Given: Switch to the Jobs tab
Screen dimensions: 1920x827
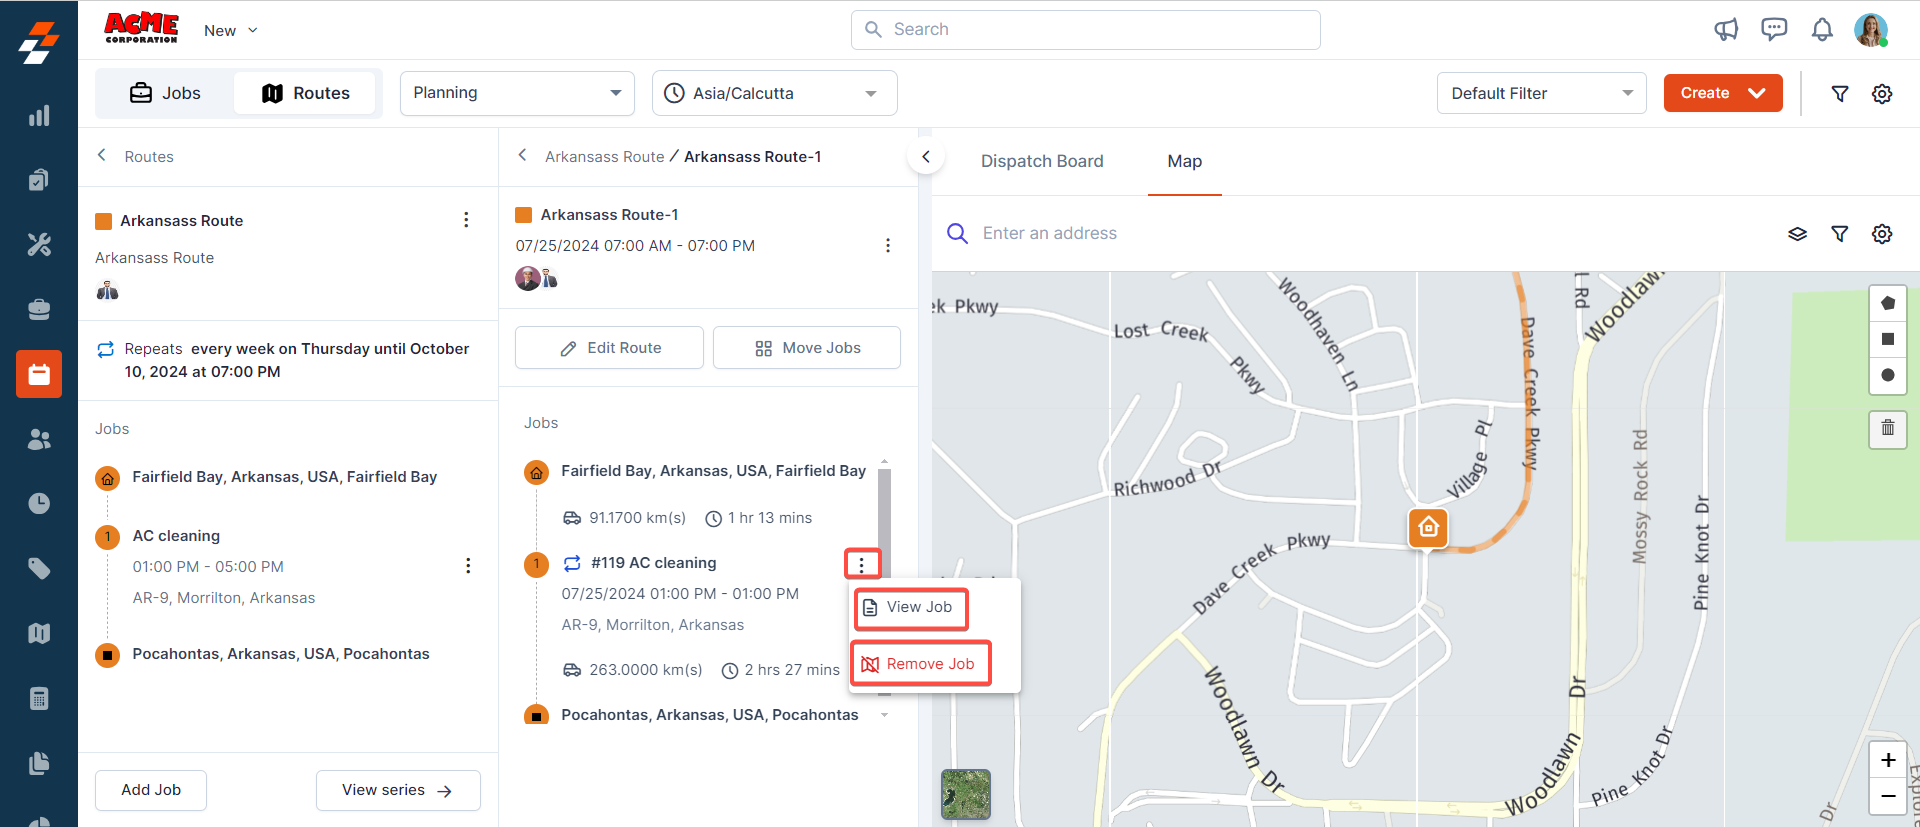Looking at the screenshot, I should (x=165, y=93).
